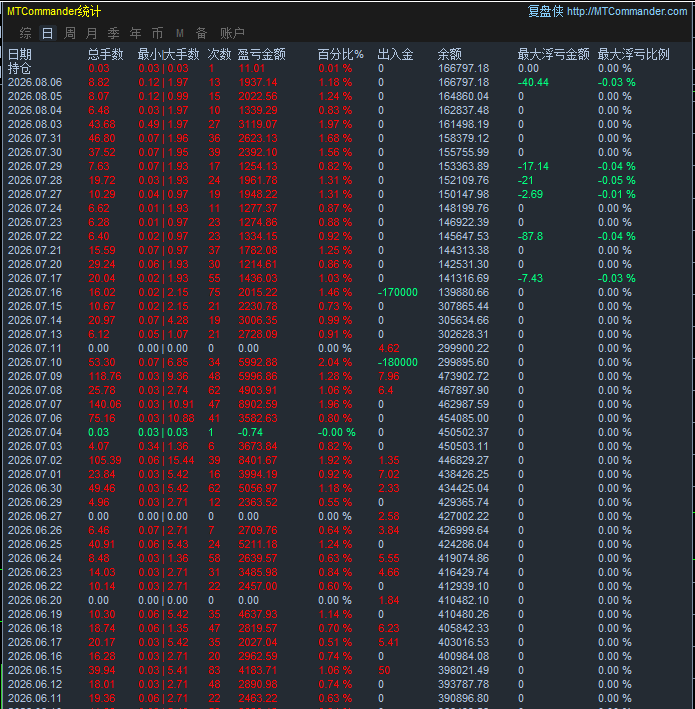Select the 2026.06.27 date row
The width and height of the screenshot is (695, 709).
coord(35,517)
